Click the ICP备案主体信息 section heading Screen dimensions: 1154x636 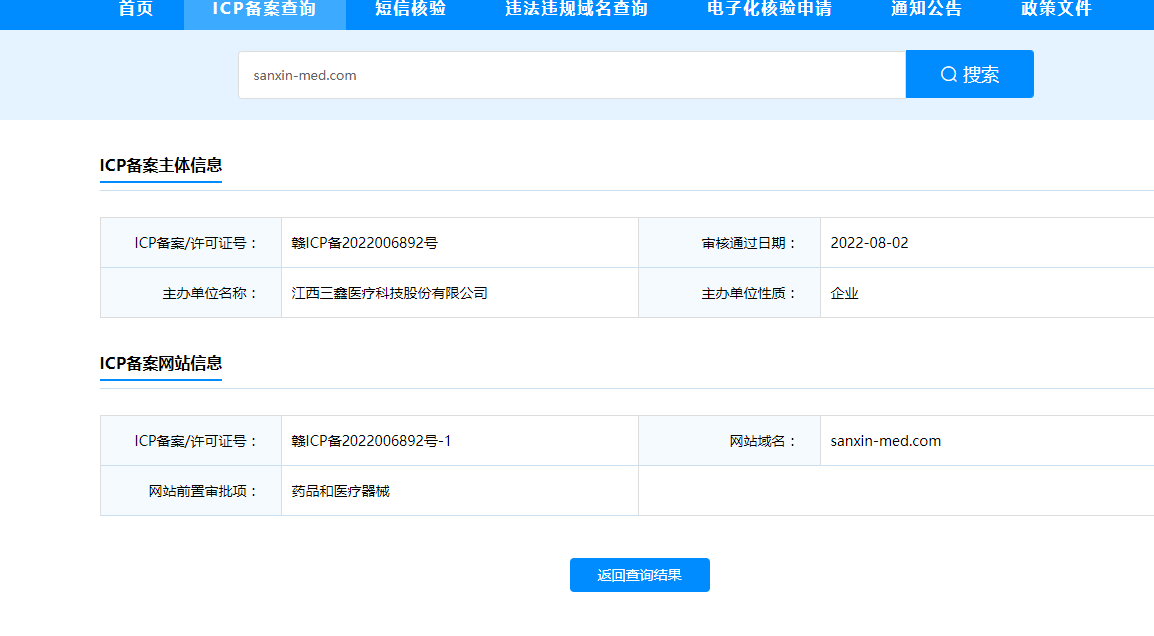(x=160, y=165)
